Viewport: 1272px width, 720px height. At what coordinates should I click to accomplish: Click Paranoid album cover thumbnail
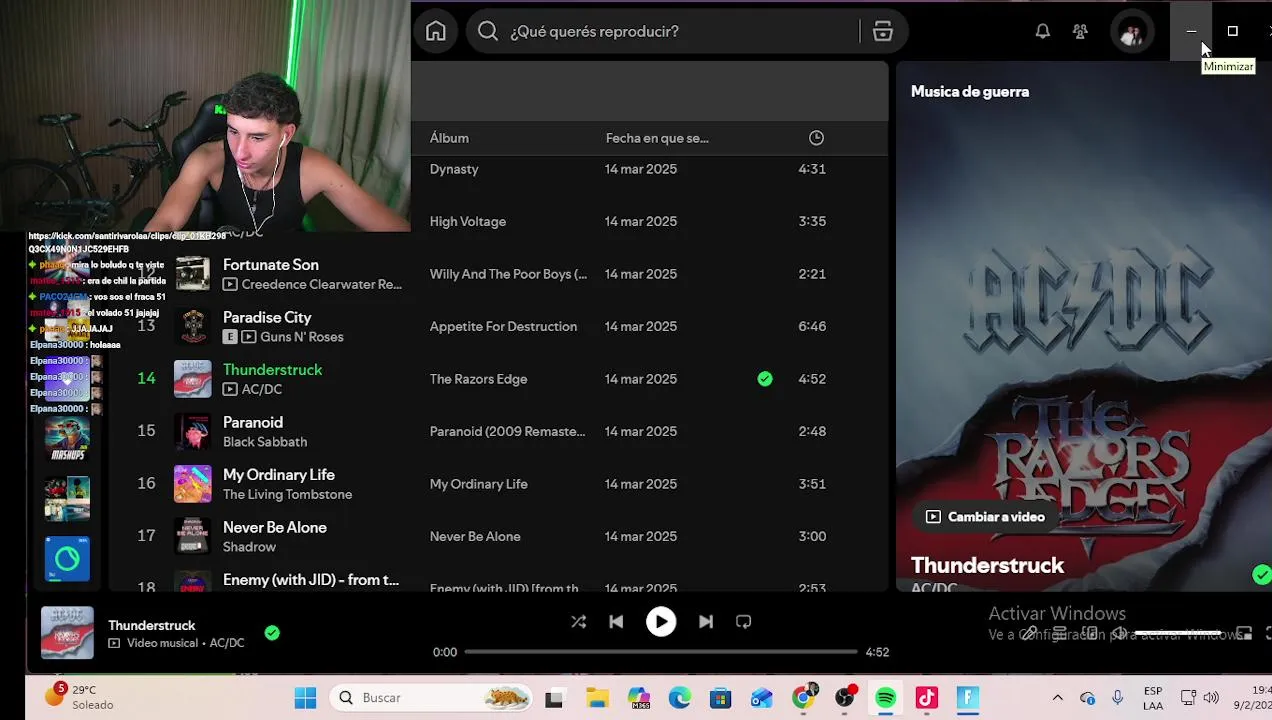pos(192,431)
